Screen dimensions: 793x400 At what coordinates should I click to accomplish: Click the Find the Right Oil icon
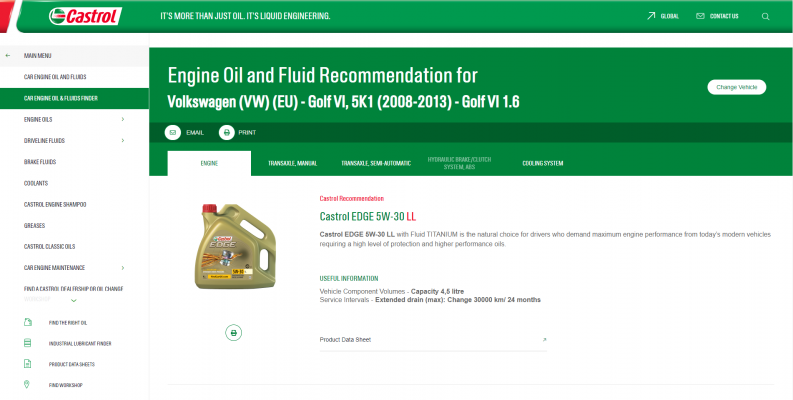28,322
